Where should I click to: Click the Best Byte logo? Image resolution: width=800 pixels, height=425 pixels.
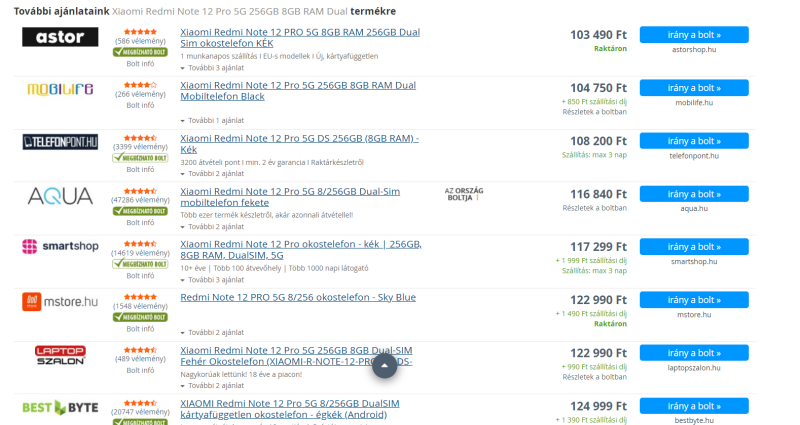tap(60, 408)
